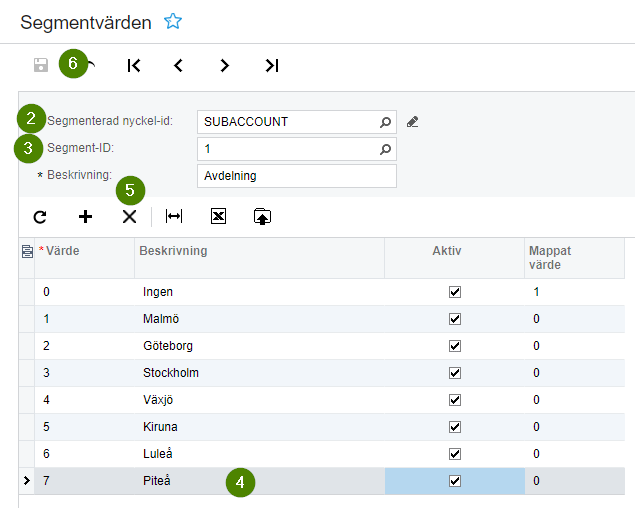Click the Beskrivning text field containing Avdelning

point(296,176)
